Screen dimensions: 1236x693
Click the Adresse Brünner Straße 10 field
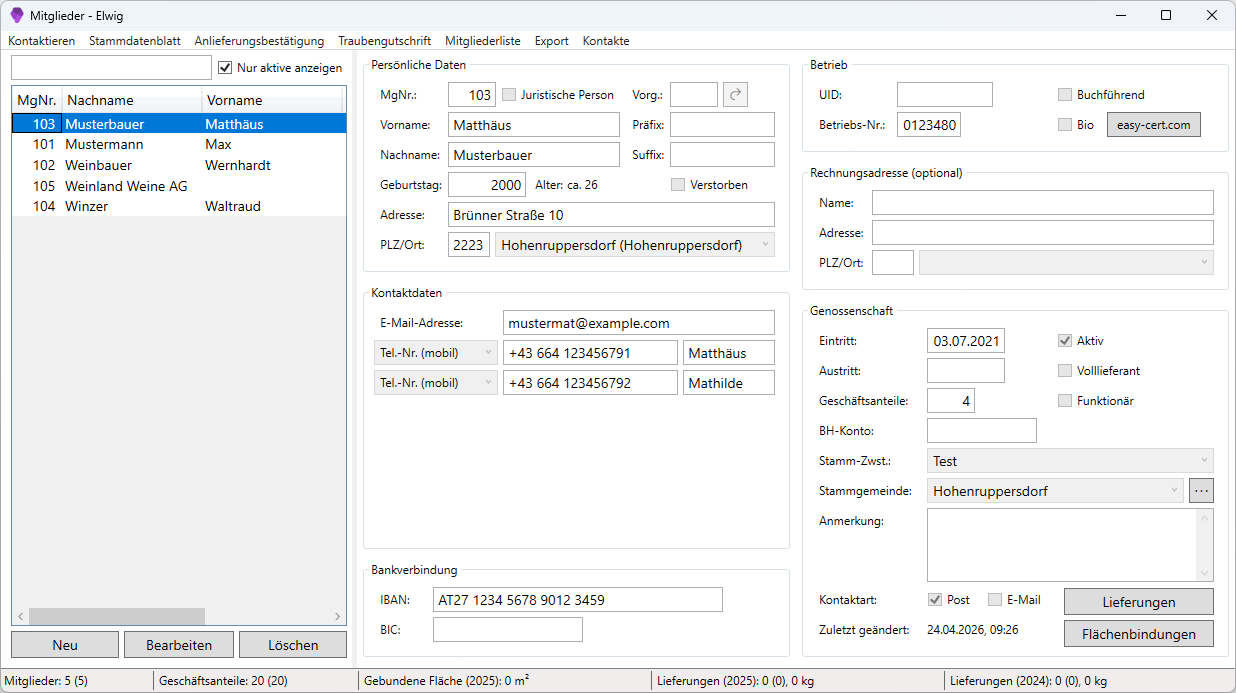[611, 215]
